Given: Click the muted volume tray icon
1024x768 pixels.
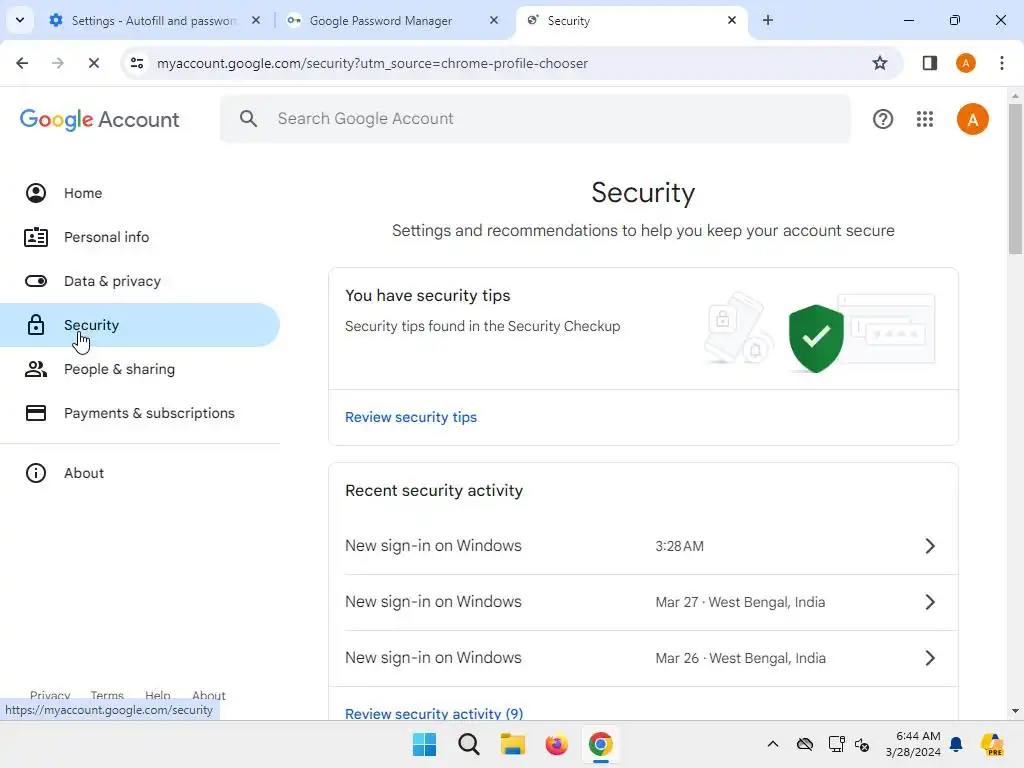Looking at the screenshot, I should coord(862,744).
